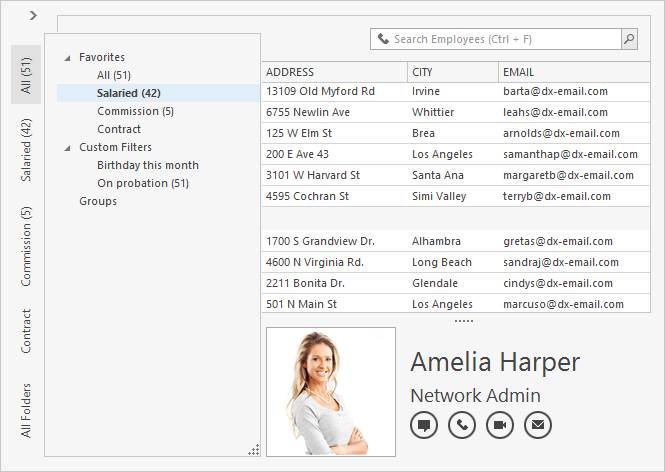Open the All (51) vertical tab

tap(26, 75)
